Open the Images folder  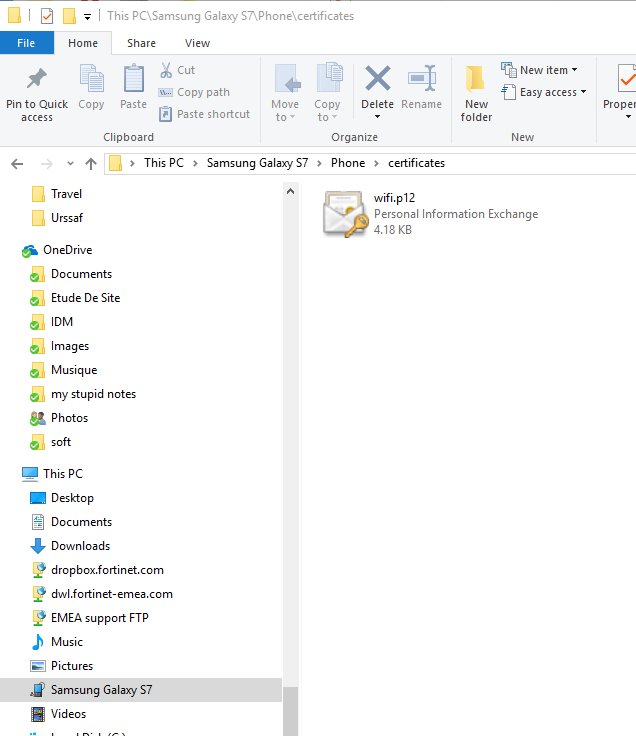click(x=69, y=346)
